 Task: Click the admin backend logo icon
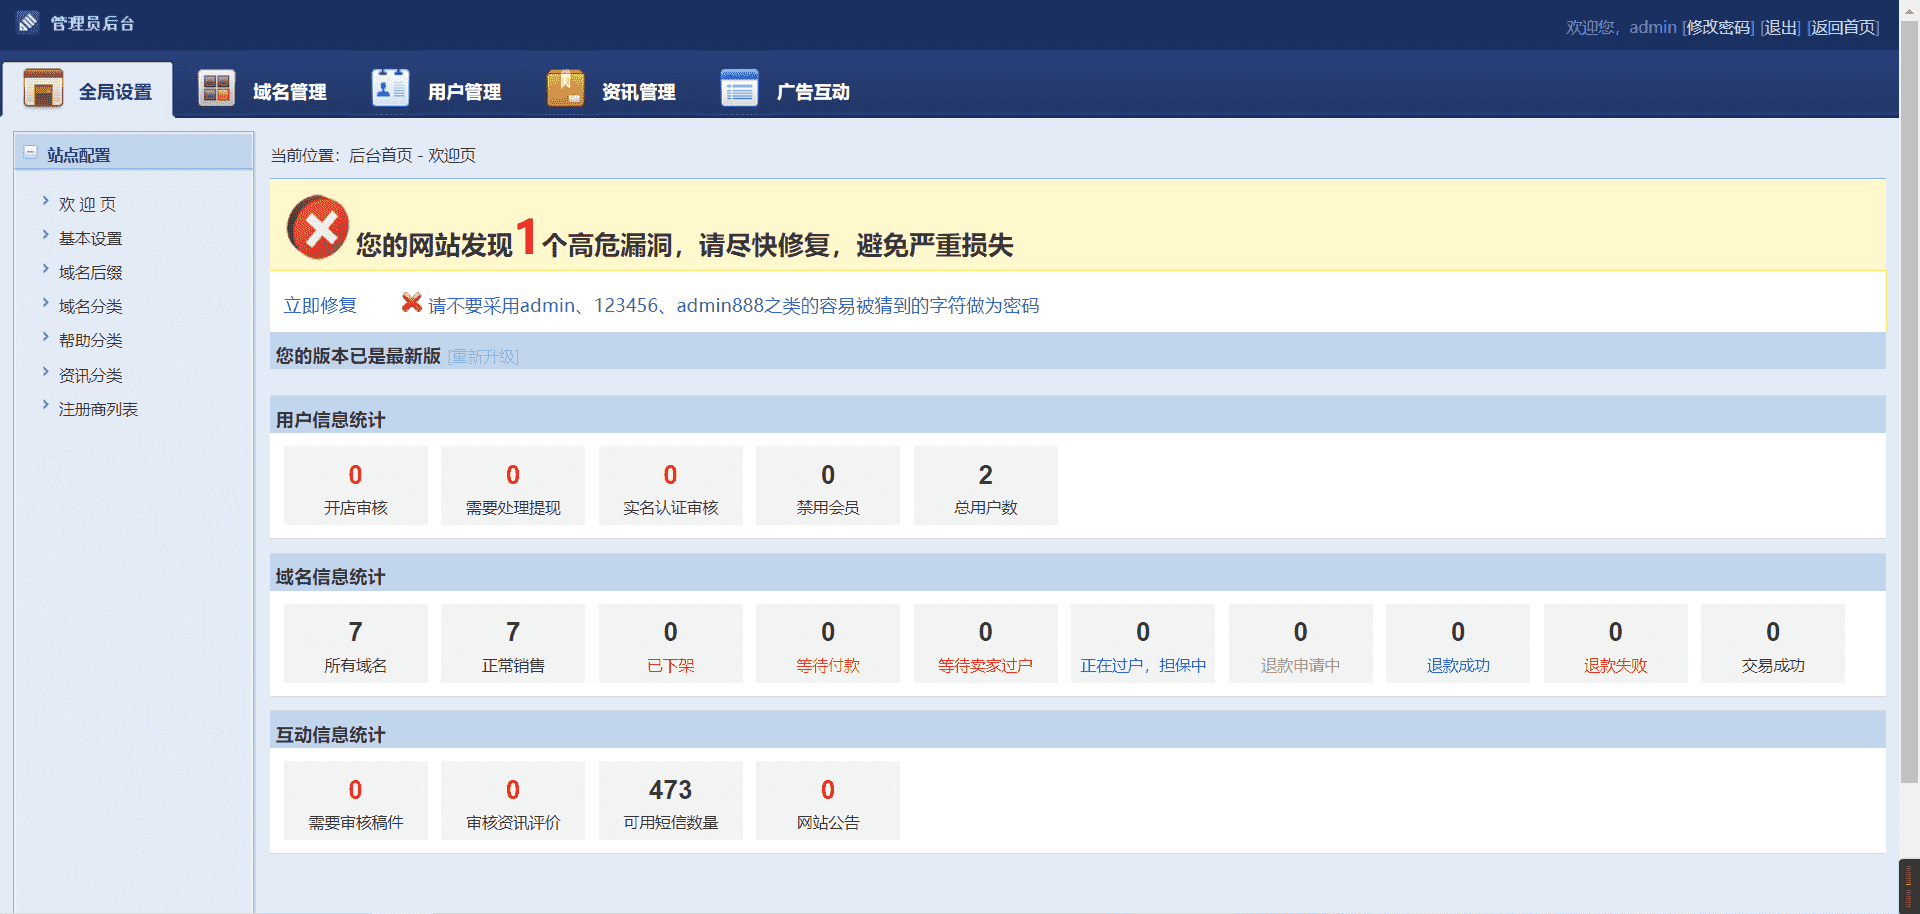tap(28, 22)
